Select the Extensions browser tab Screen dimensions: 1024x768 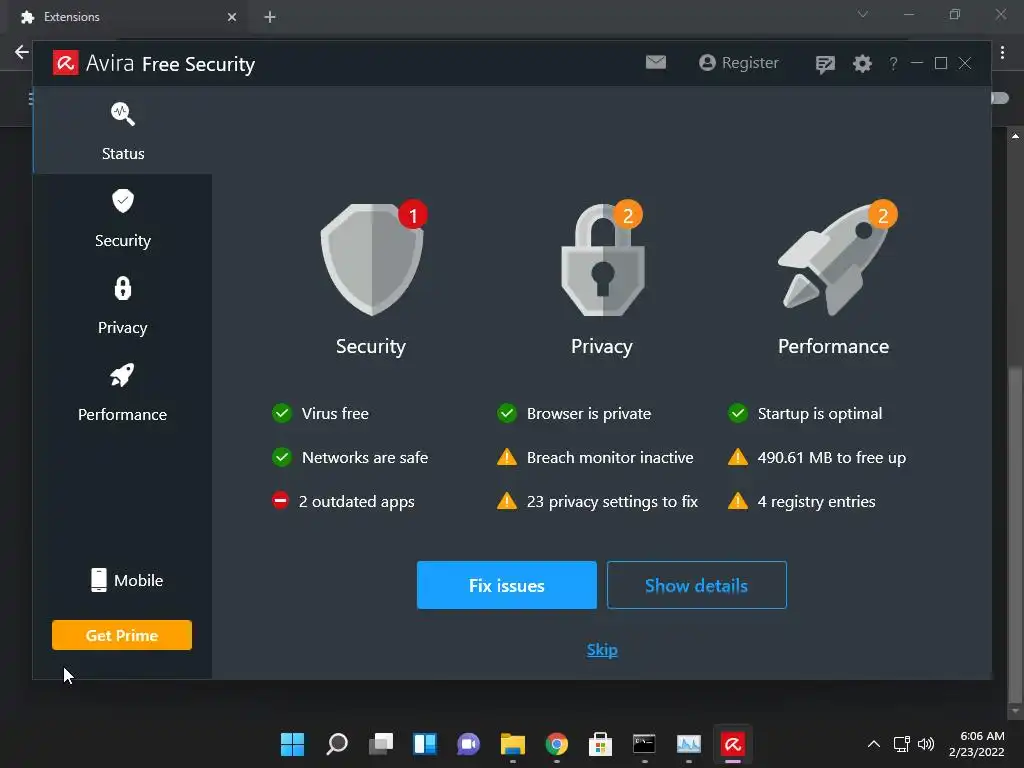(128, 17)
